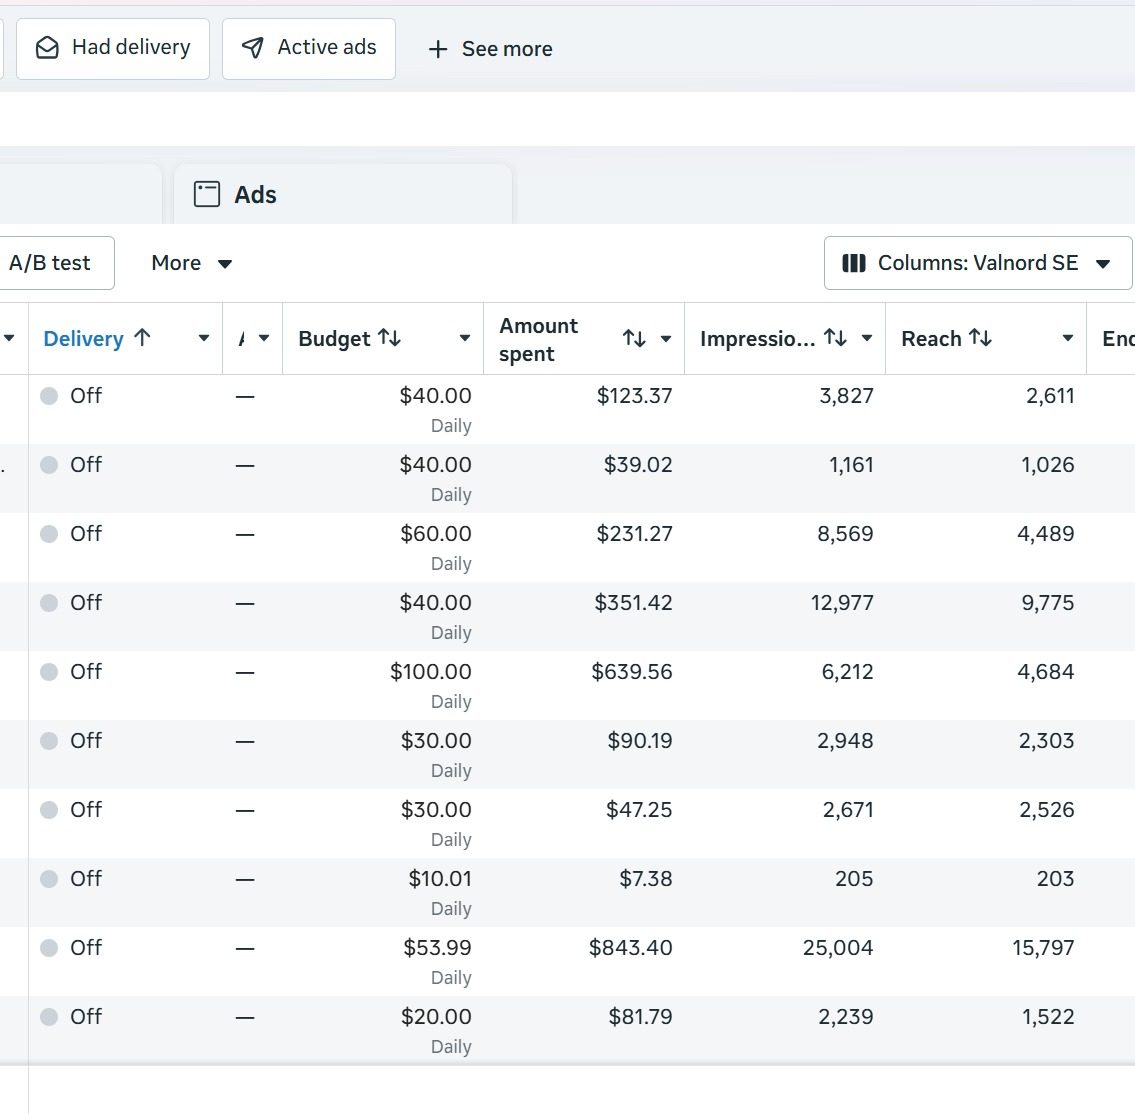Click the Off status dot for $39.02 row

point(48,465)
